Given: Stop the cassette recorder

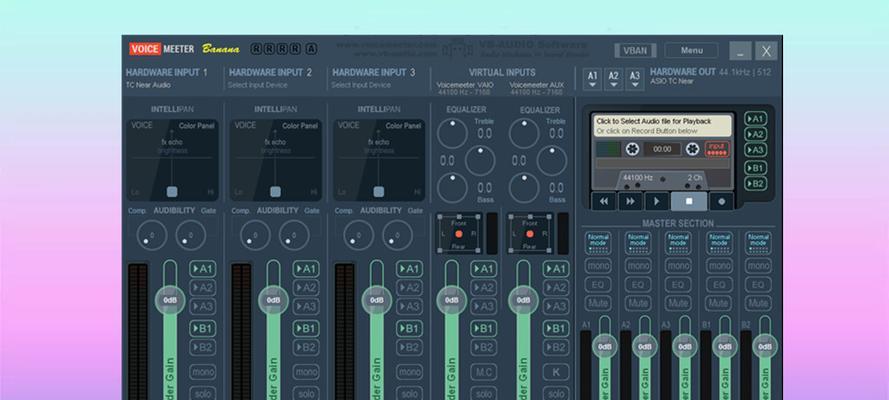Looking at the screenshot, I should click(689, 201).
